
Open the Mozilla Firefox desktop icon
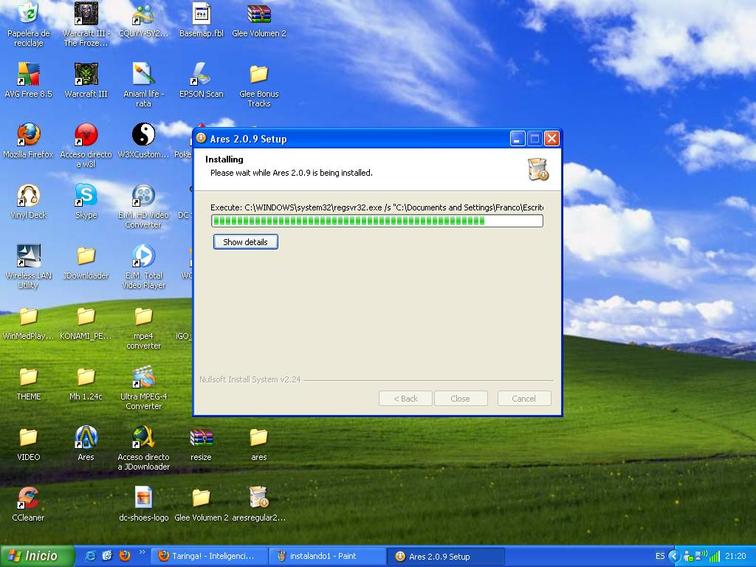click(x=28, y=135)
